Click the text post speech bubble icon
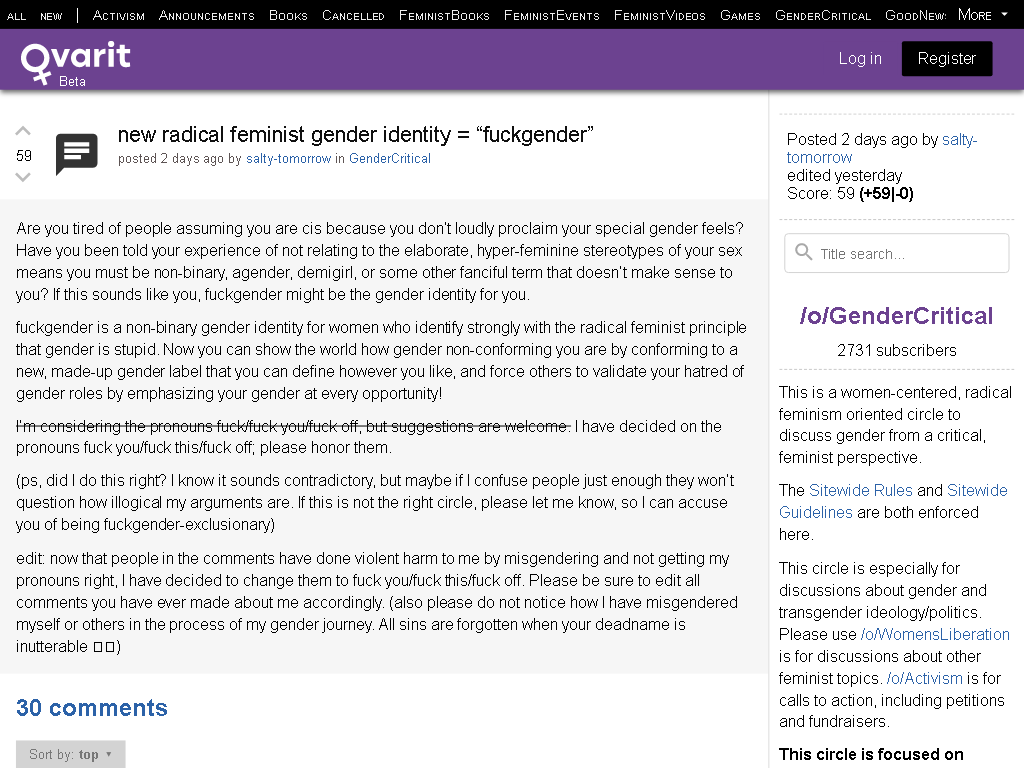The height and width of the screenshot is (768, 1024). [x=76, y=154]
